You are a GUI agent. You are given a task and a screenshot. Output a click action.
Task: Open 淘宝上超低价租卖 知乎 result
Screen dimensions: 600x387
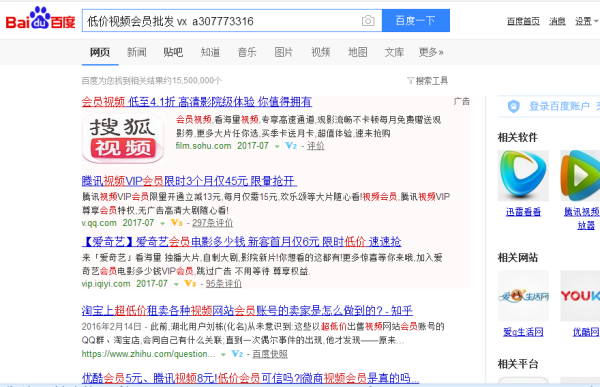pyautogui.click(x=247, y=310)
